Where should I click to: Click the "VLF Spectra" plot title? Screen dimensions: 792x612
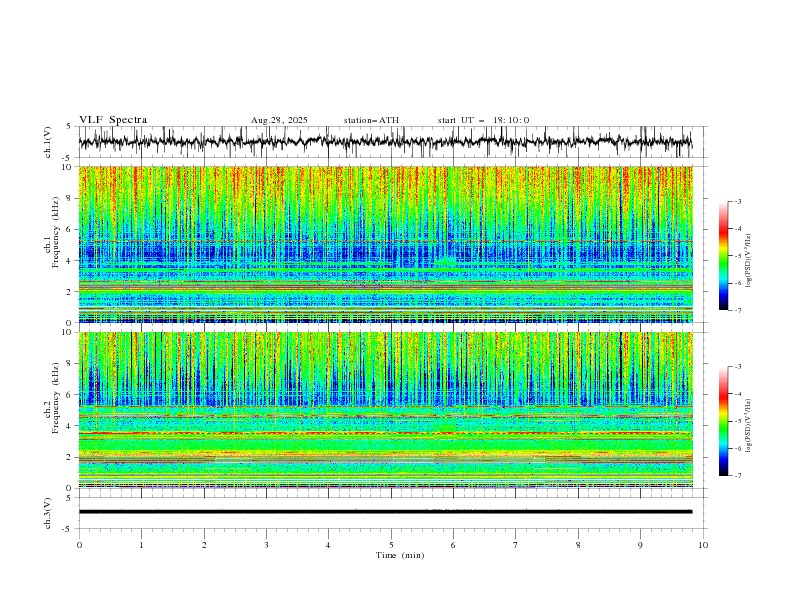coord(113,120)
